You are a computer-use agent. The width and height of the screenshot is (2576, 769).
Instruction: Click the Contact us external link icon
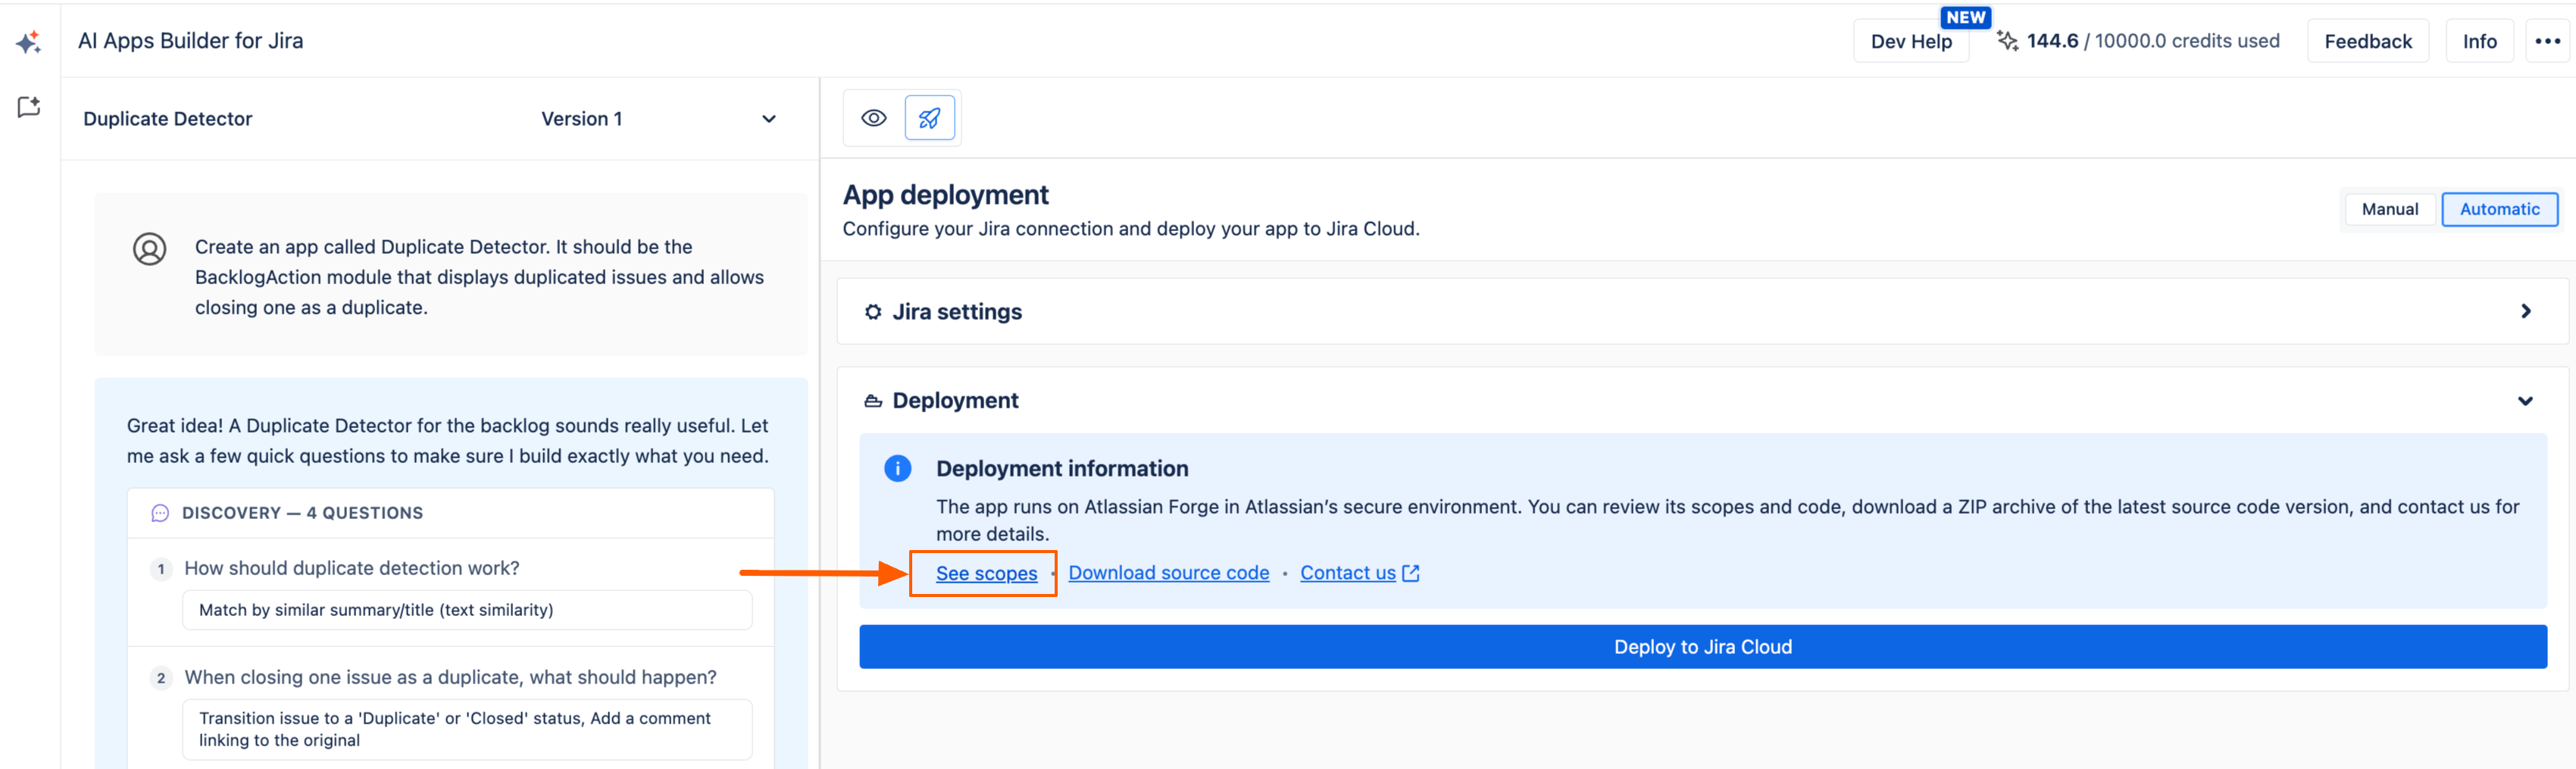(1411, 573)
